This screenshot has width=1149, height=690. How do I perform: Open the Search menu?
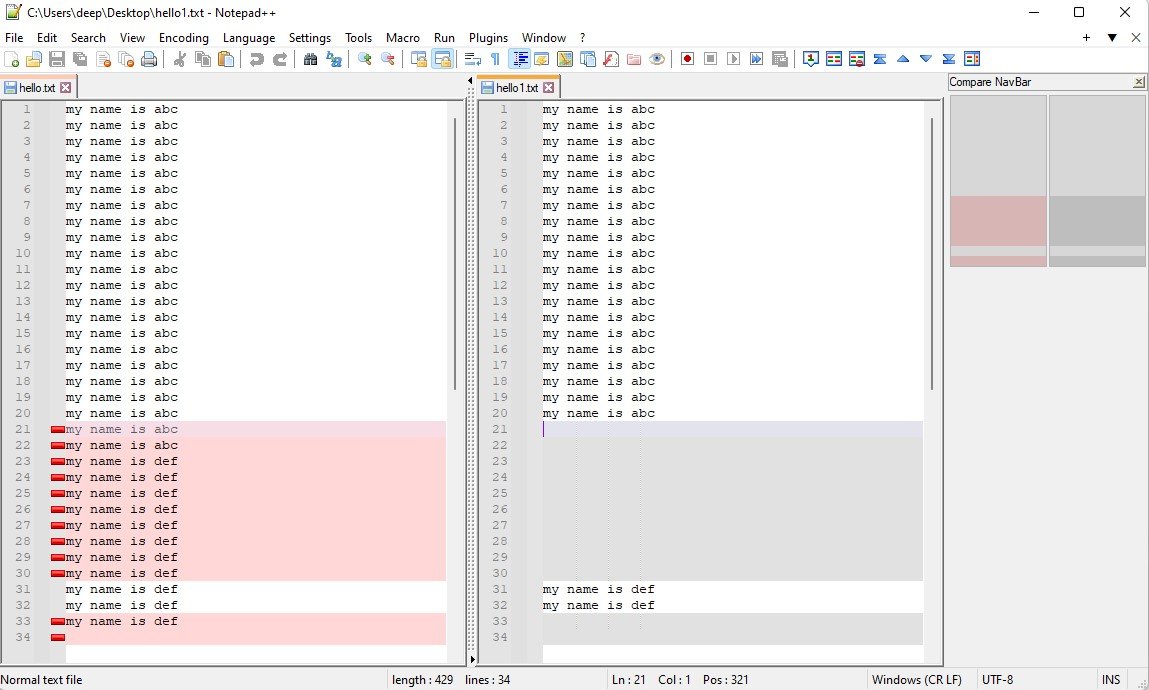pos(88,37)
